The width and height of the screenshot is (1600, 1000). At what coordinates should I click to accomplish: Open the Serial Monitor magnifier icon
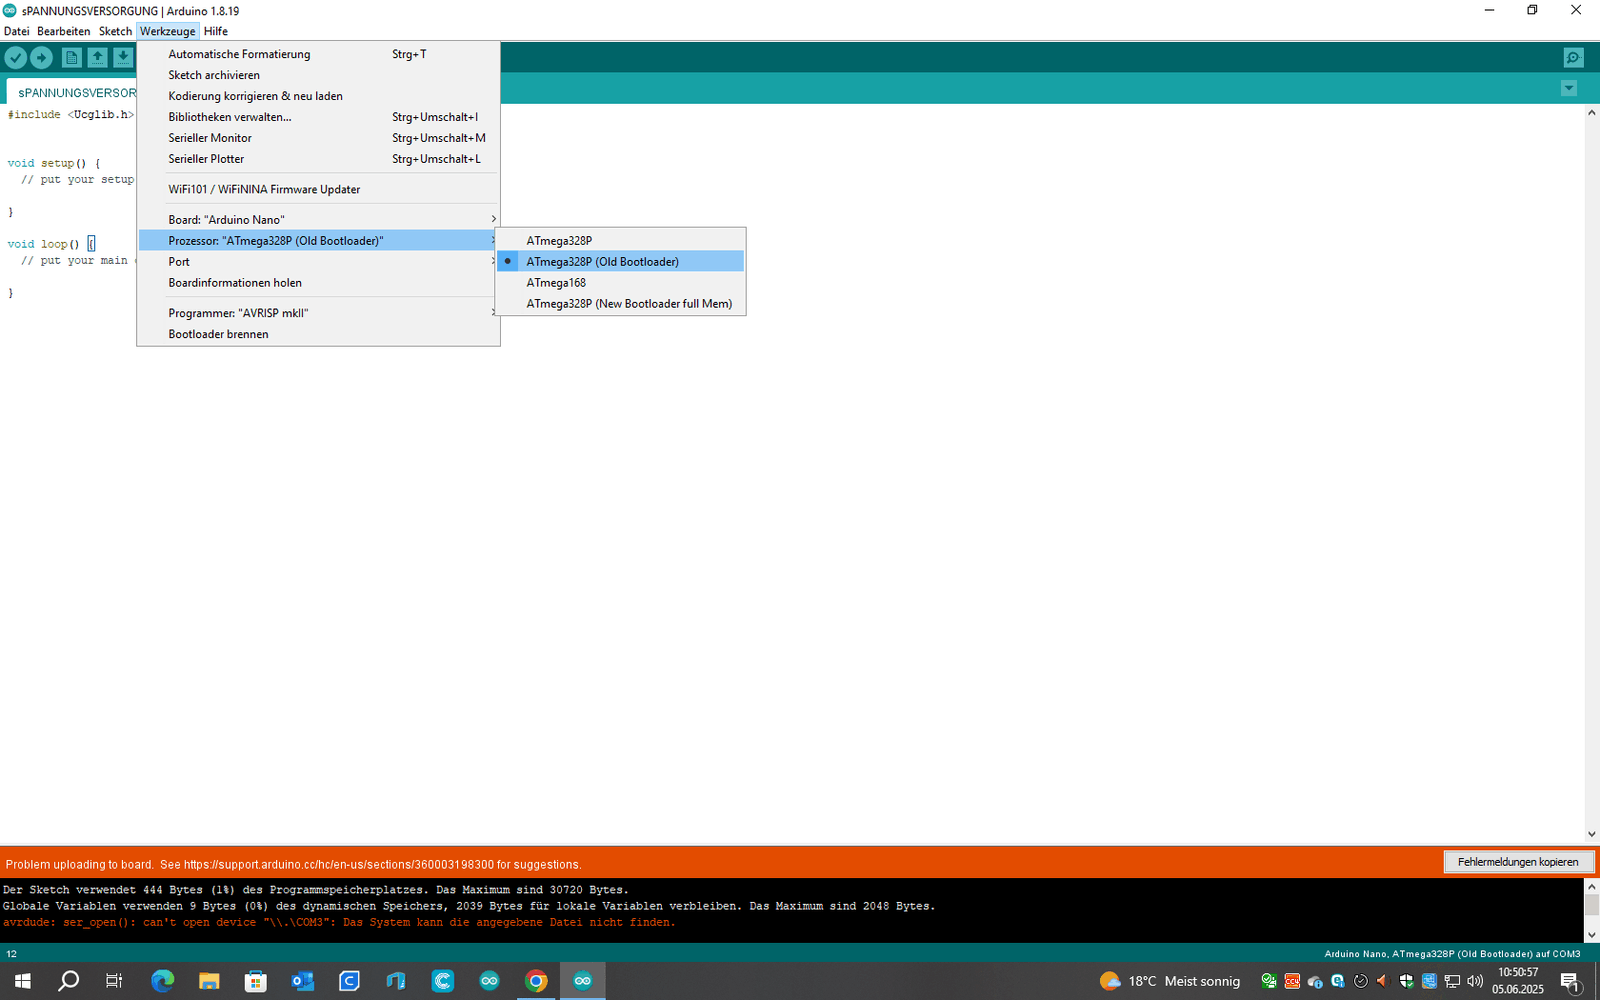tap(1573, 58)
